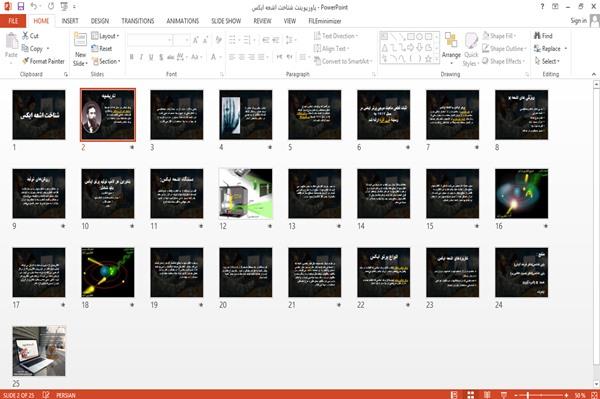This screenshot has height=399, width=600.
Task: Open the font name combo box
Action: click(x=150, y=40)
